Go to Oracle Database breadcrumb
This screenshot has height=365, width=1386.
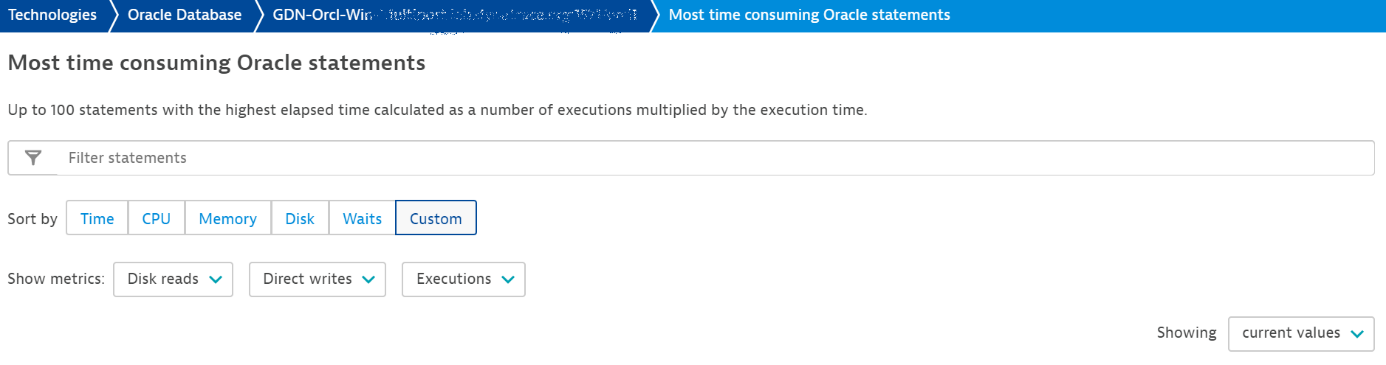pos(184,15)
